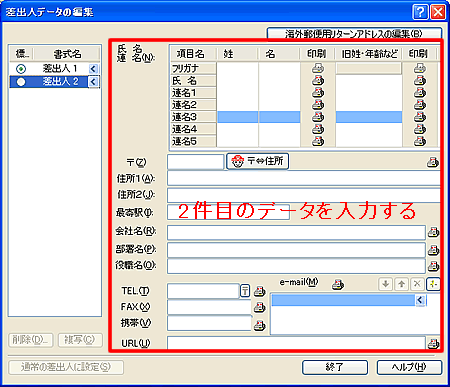The image size is (450, 387).
Task: Click the 標 column header in the sender list
Action: coord(21,54)
